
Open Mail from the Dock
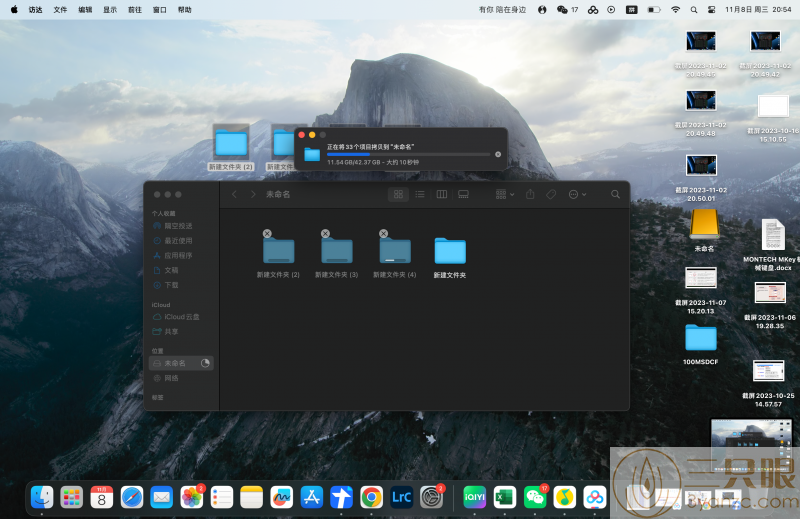point(162,497)
